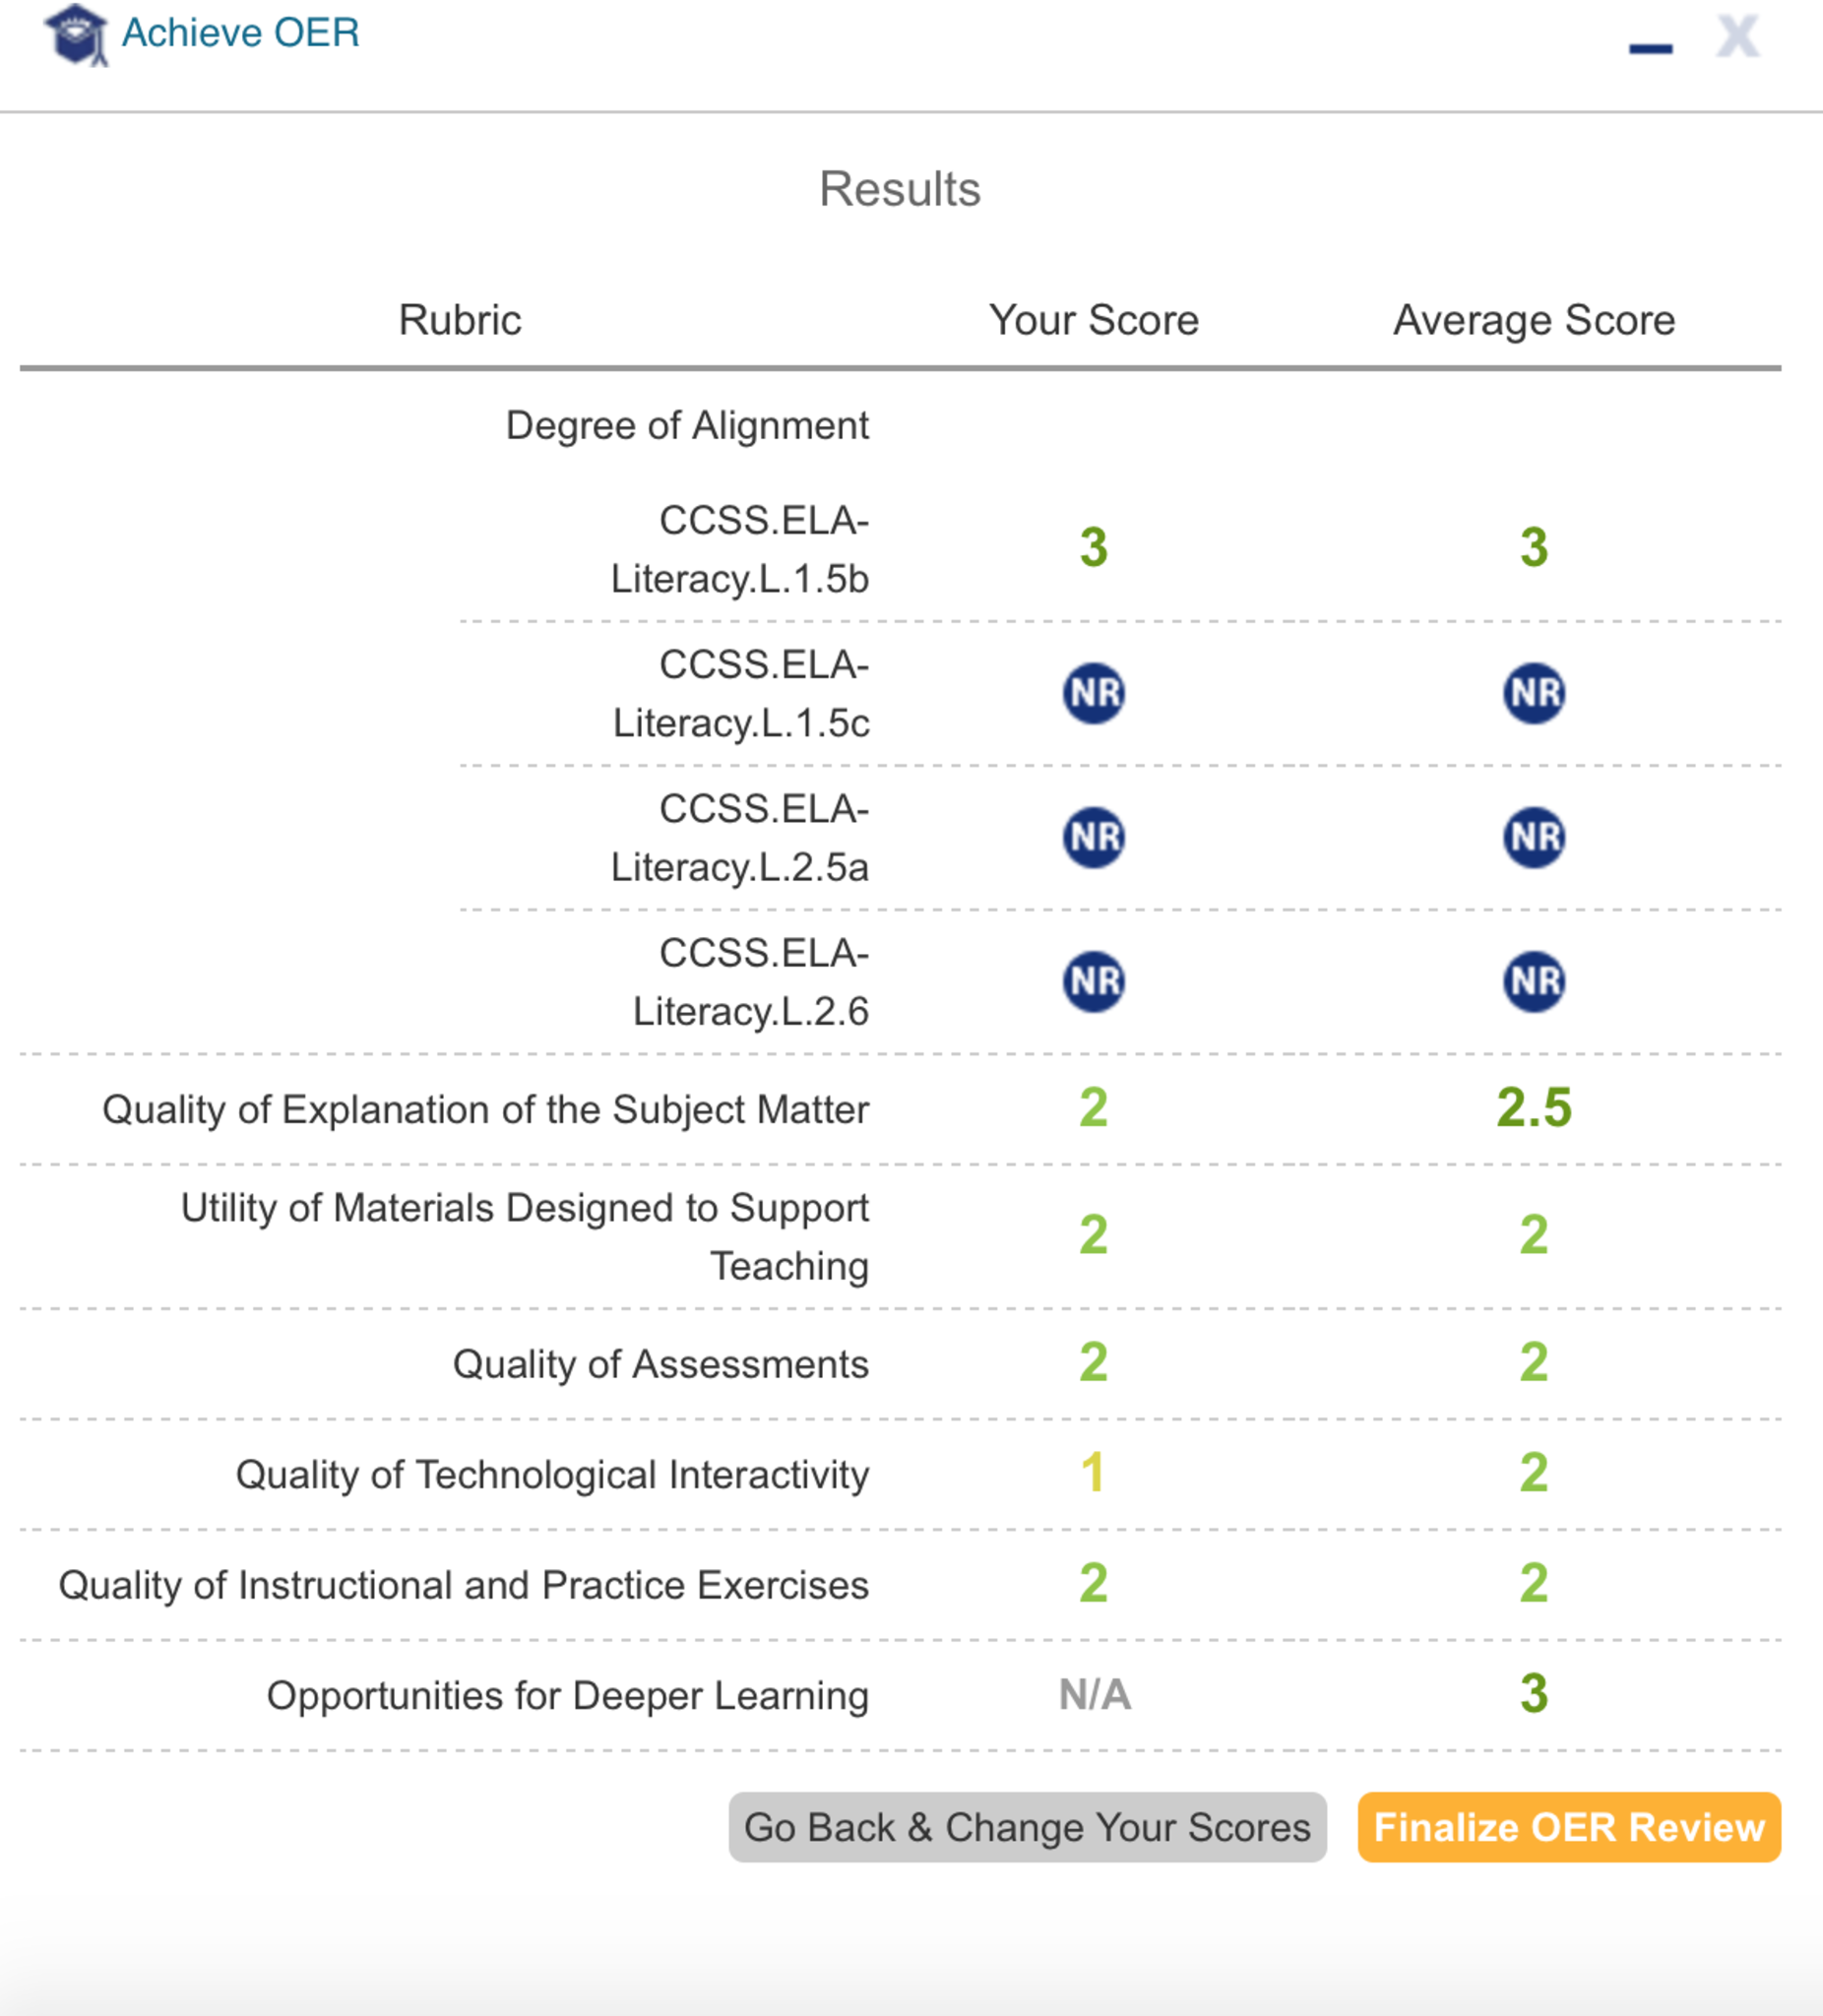Click the 2.5 average for Quality of Explanation
The height and width of the screenshot is (2016, 1823).
[1533, 1108]
